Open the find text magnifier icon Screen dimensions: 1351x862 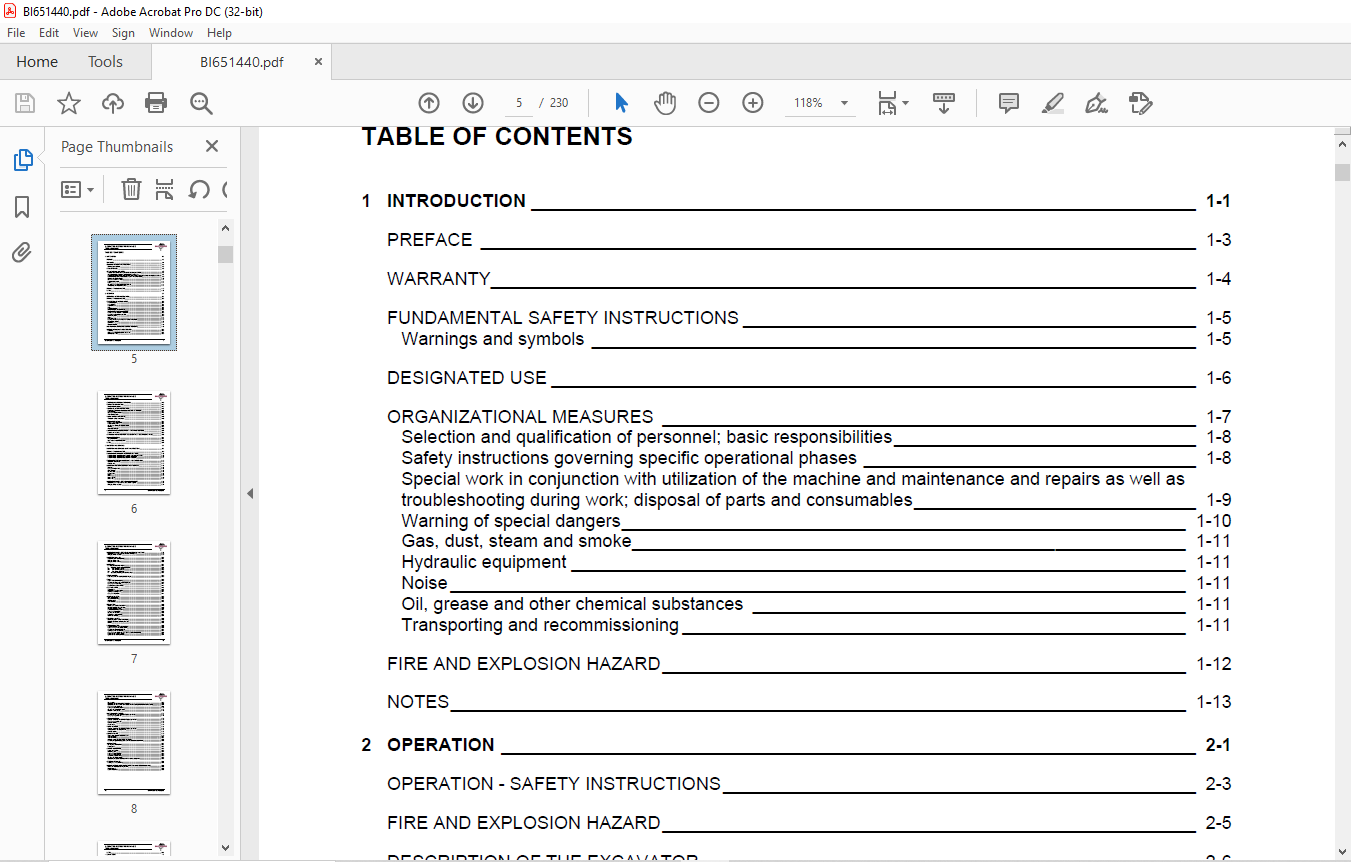201,103
